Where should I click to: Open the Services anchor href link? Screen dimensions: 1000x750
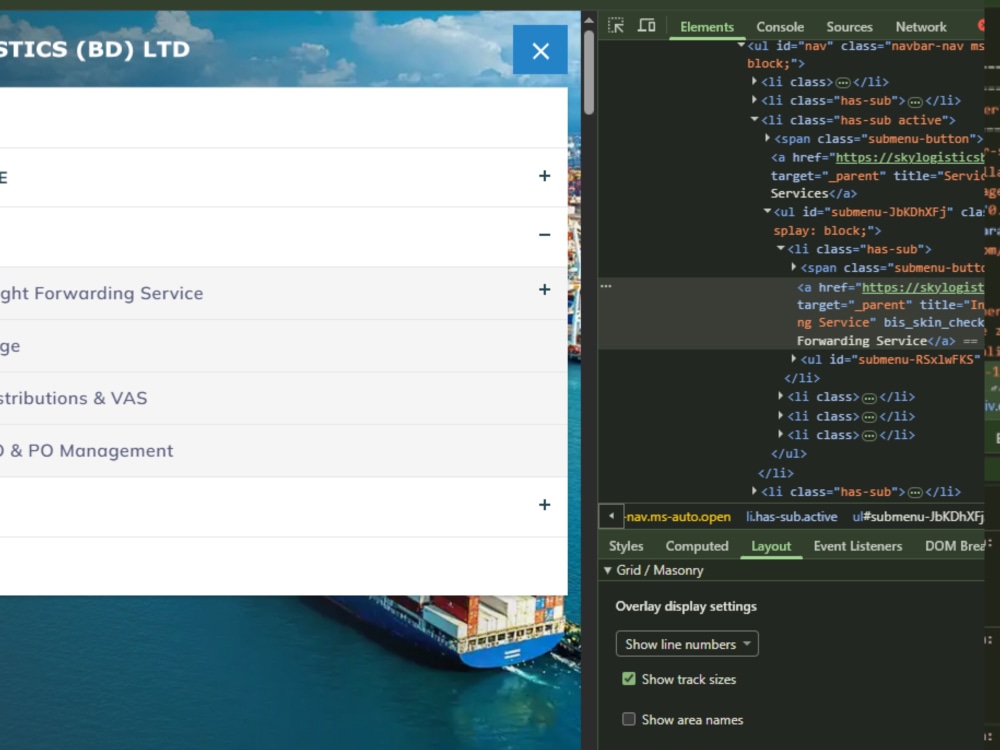(x=910, y=158)
